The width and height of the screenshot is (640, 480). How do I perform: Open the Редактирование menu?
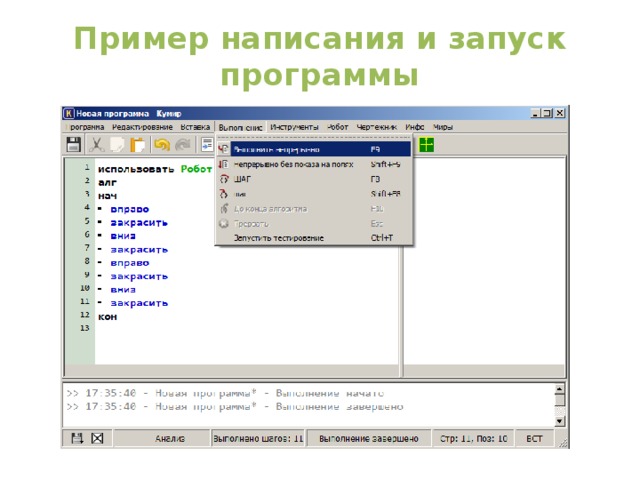[x=142, y=127]
